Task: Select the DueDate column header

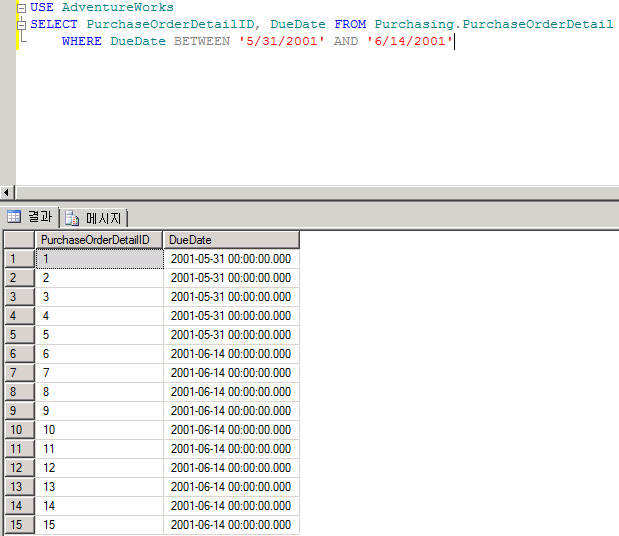Action: (231, 240)
